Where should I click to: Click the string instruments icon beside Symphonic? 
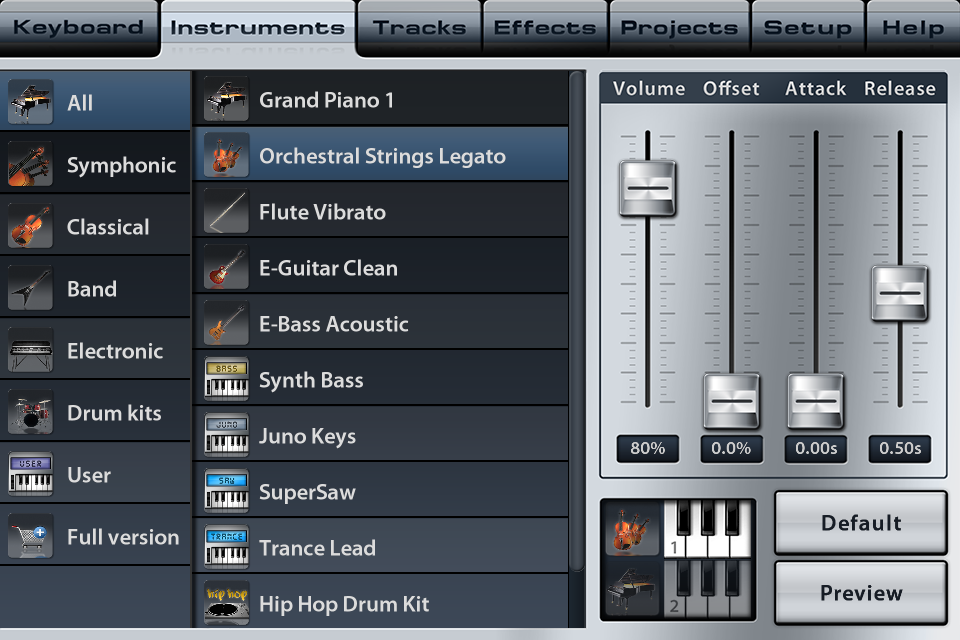pos(30,164)
